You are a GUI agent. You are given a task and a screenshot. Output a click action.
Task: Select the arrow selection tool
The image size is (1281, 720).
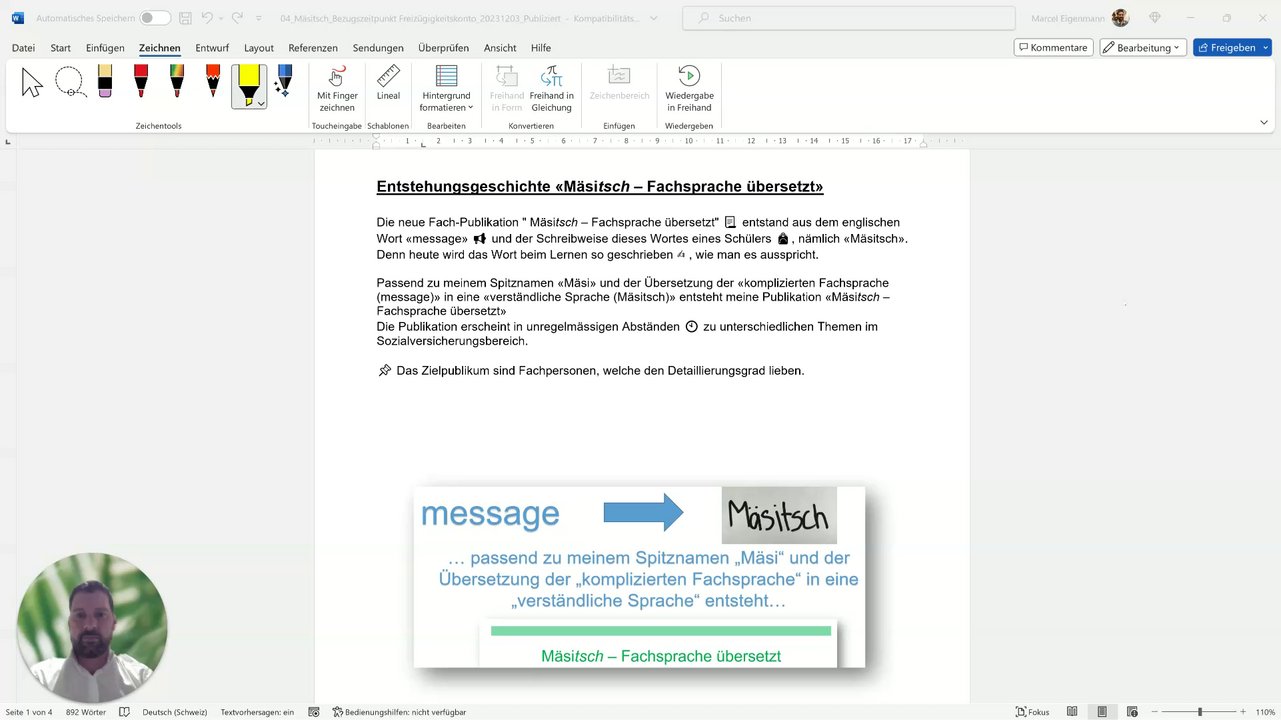coord(32,83)
